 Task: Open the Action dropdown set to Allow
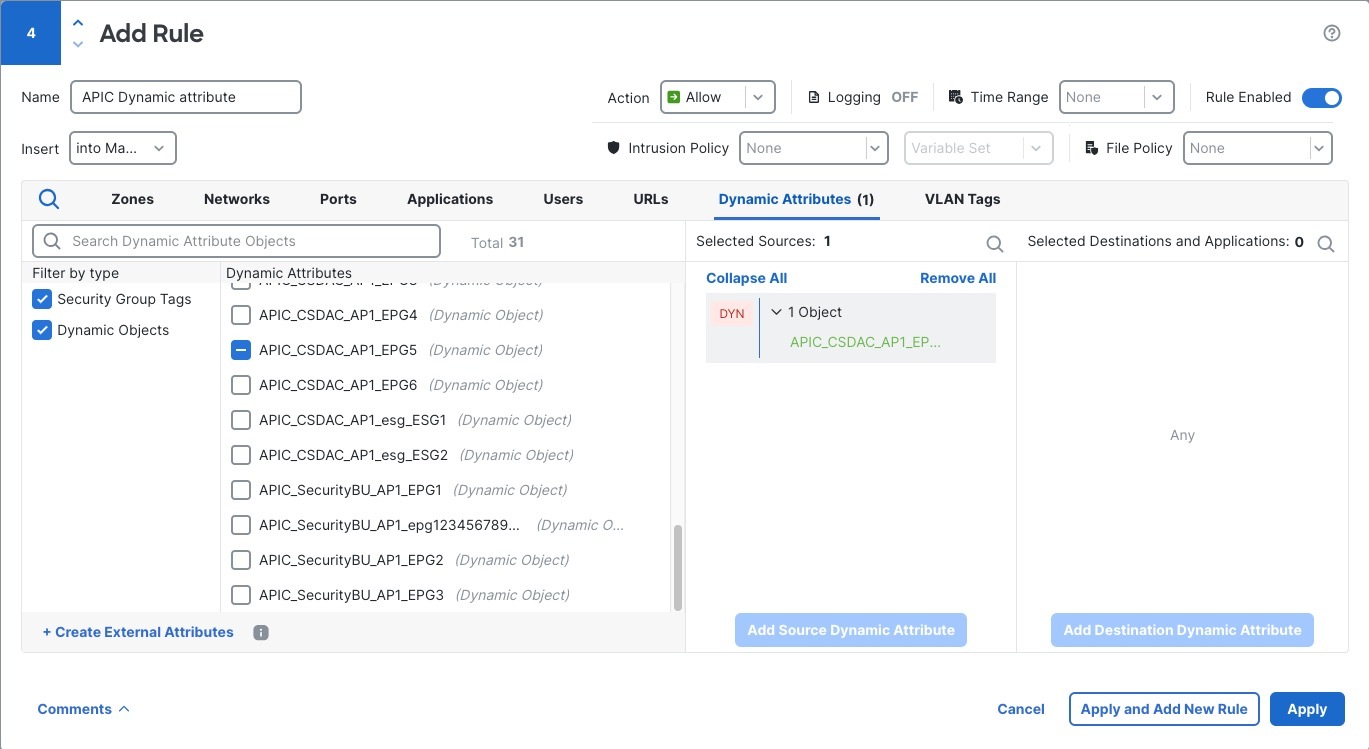tap(717, 97)
